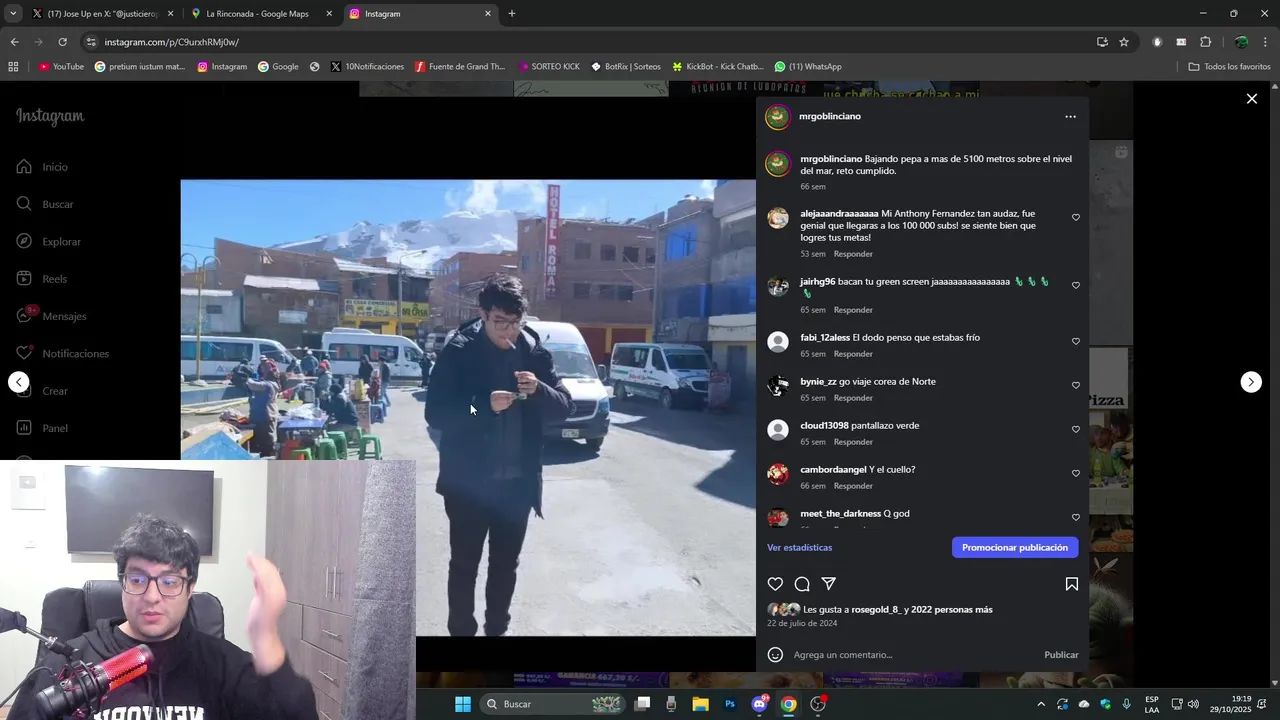Reply to cambordaangel's comment

pyautogui.click(x=853, y=486)
